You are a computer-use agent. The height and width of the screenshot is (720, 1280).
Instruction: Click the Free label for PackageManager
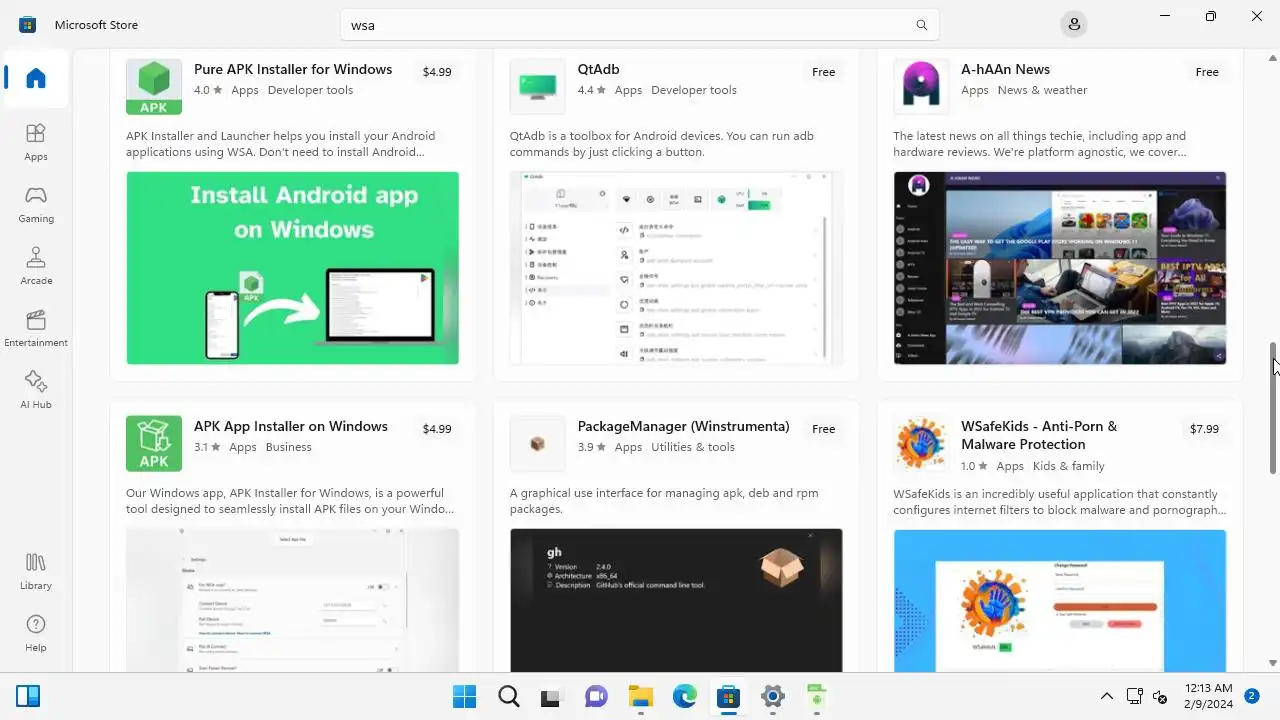824,429
